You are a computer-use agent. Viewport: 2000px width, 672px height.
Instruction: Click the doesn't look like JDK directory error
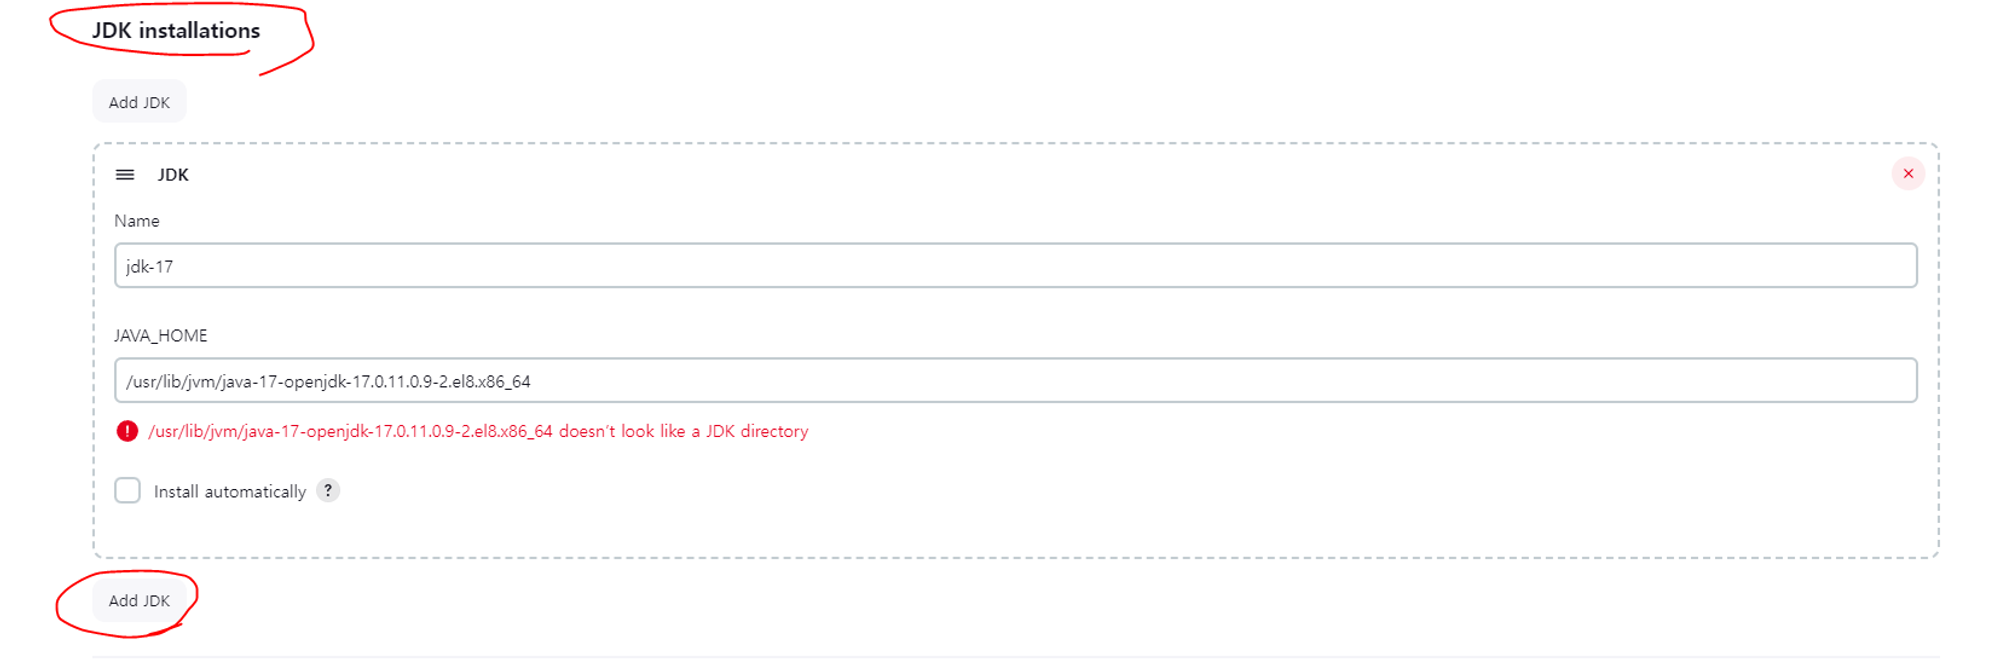tap(684, 431)
